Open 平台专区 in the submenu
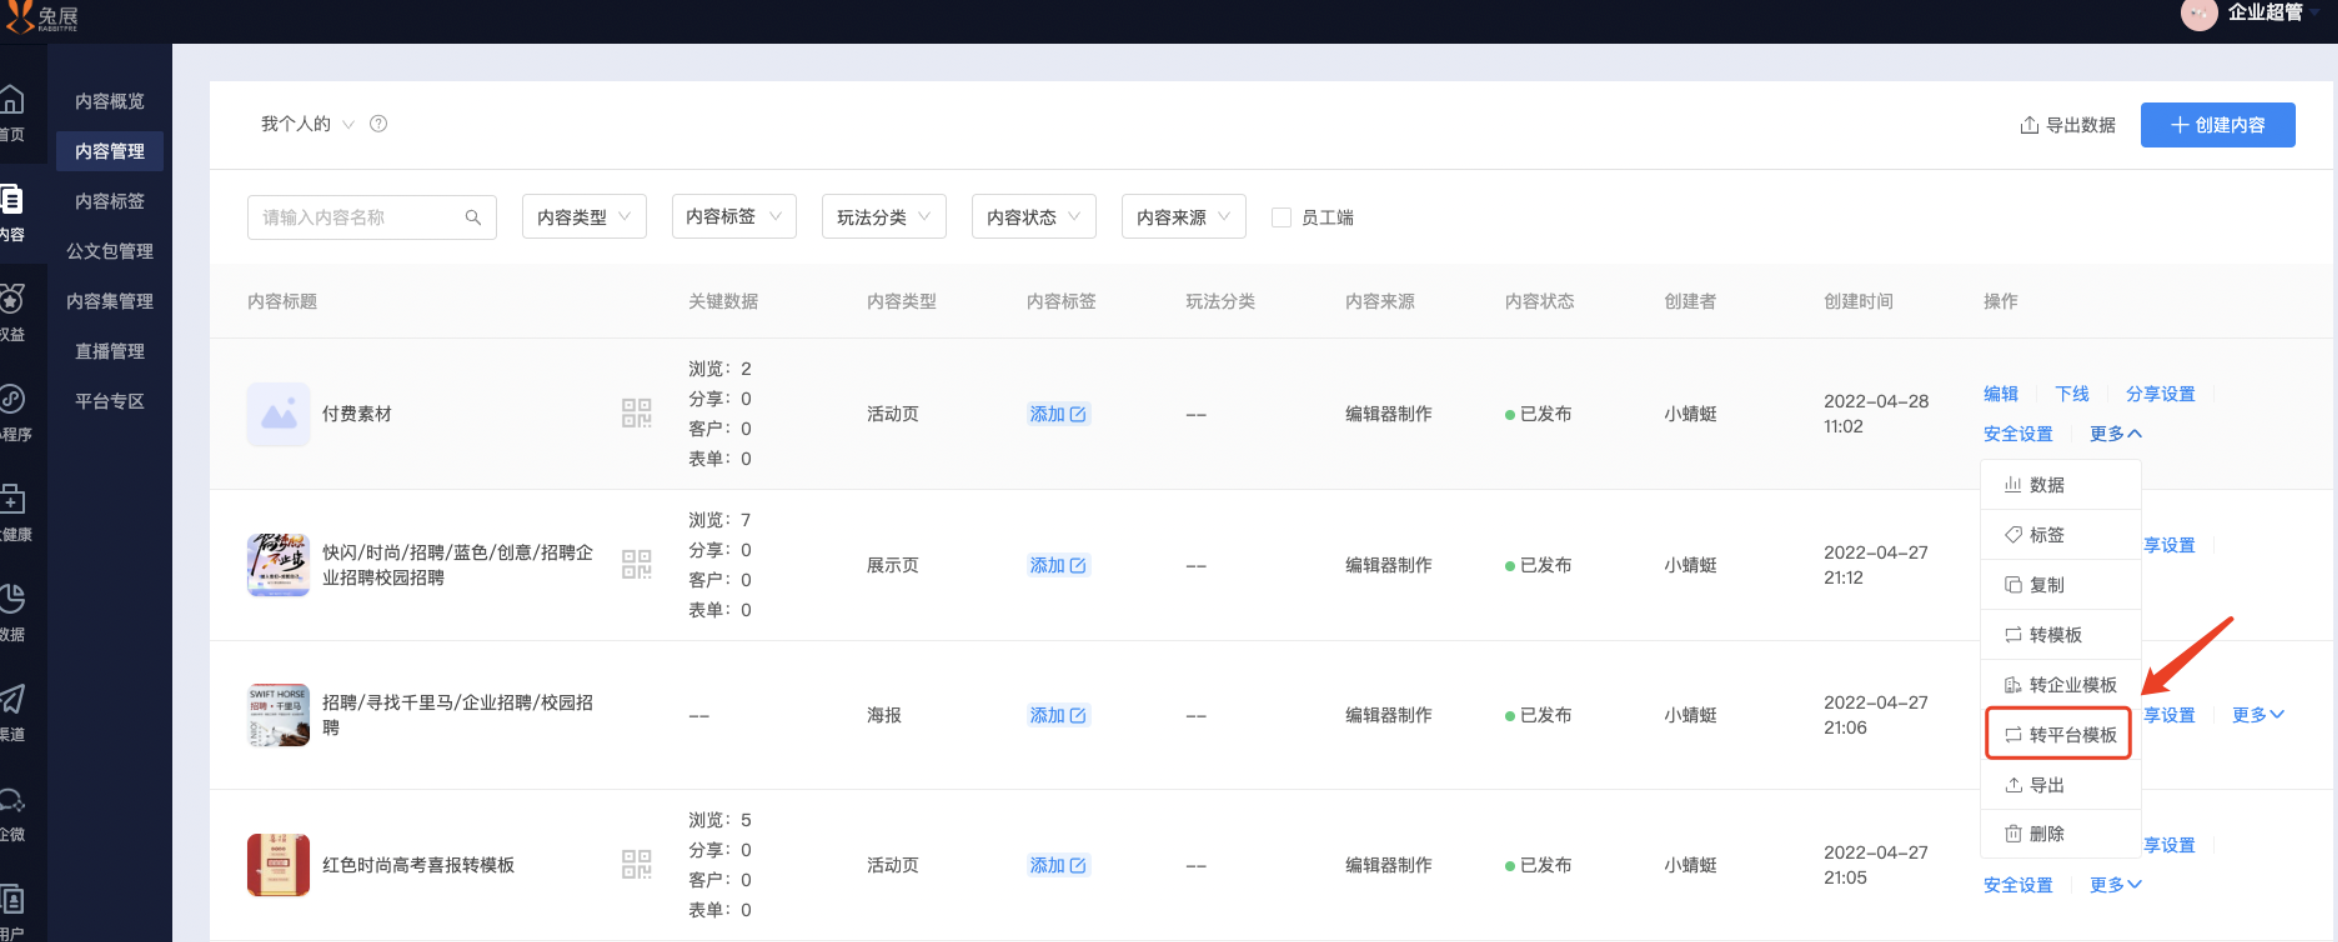The height and width of the screenshot is (942, 2338). 110,401
